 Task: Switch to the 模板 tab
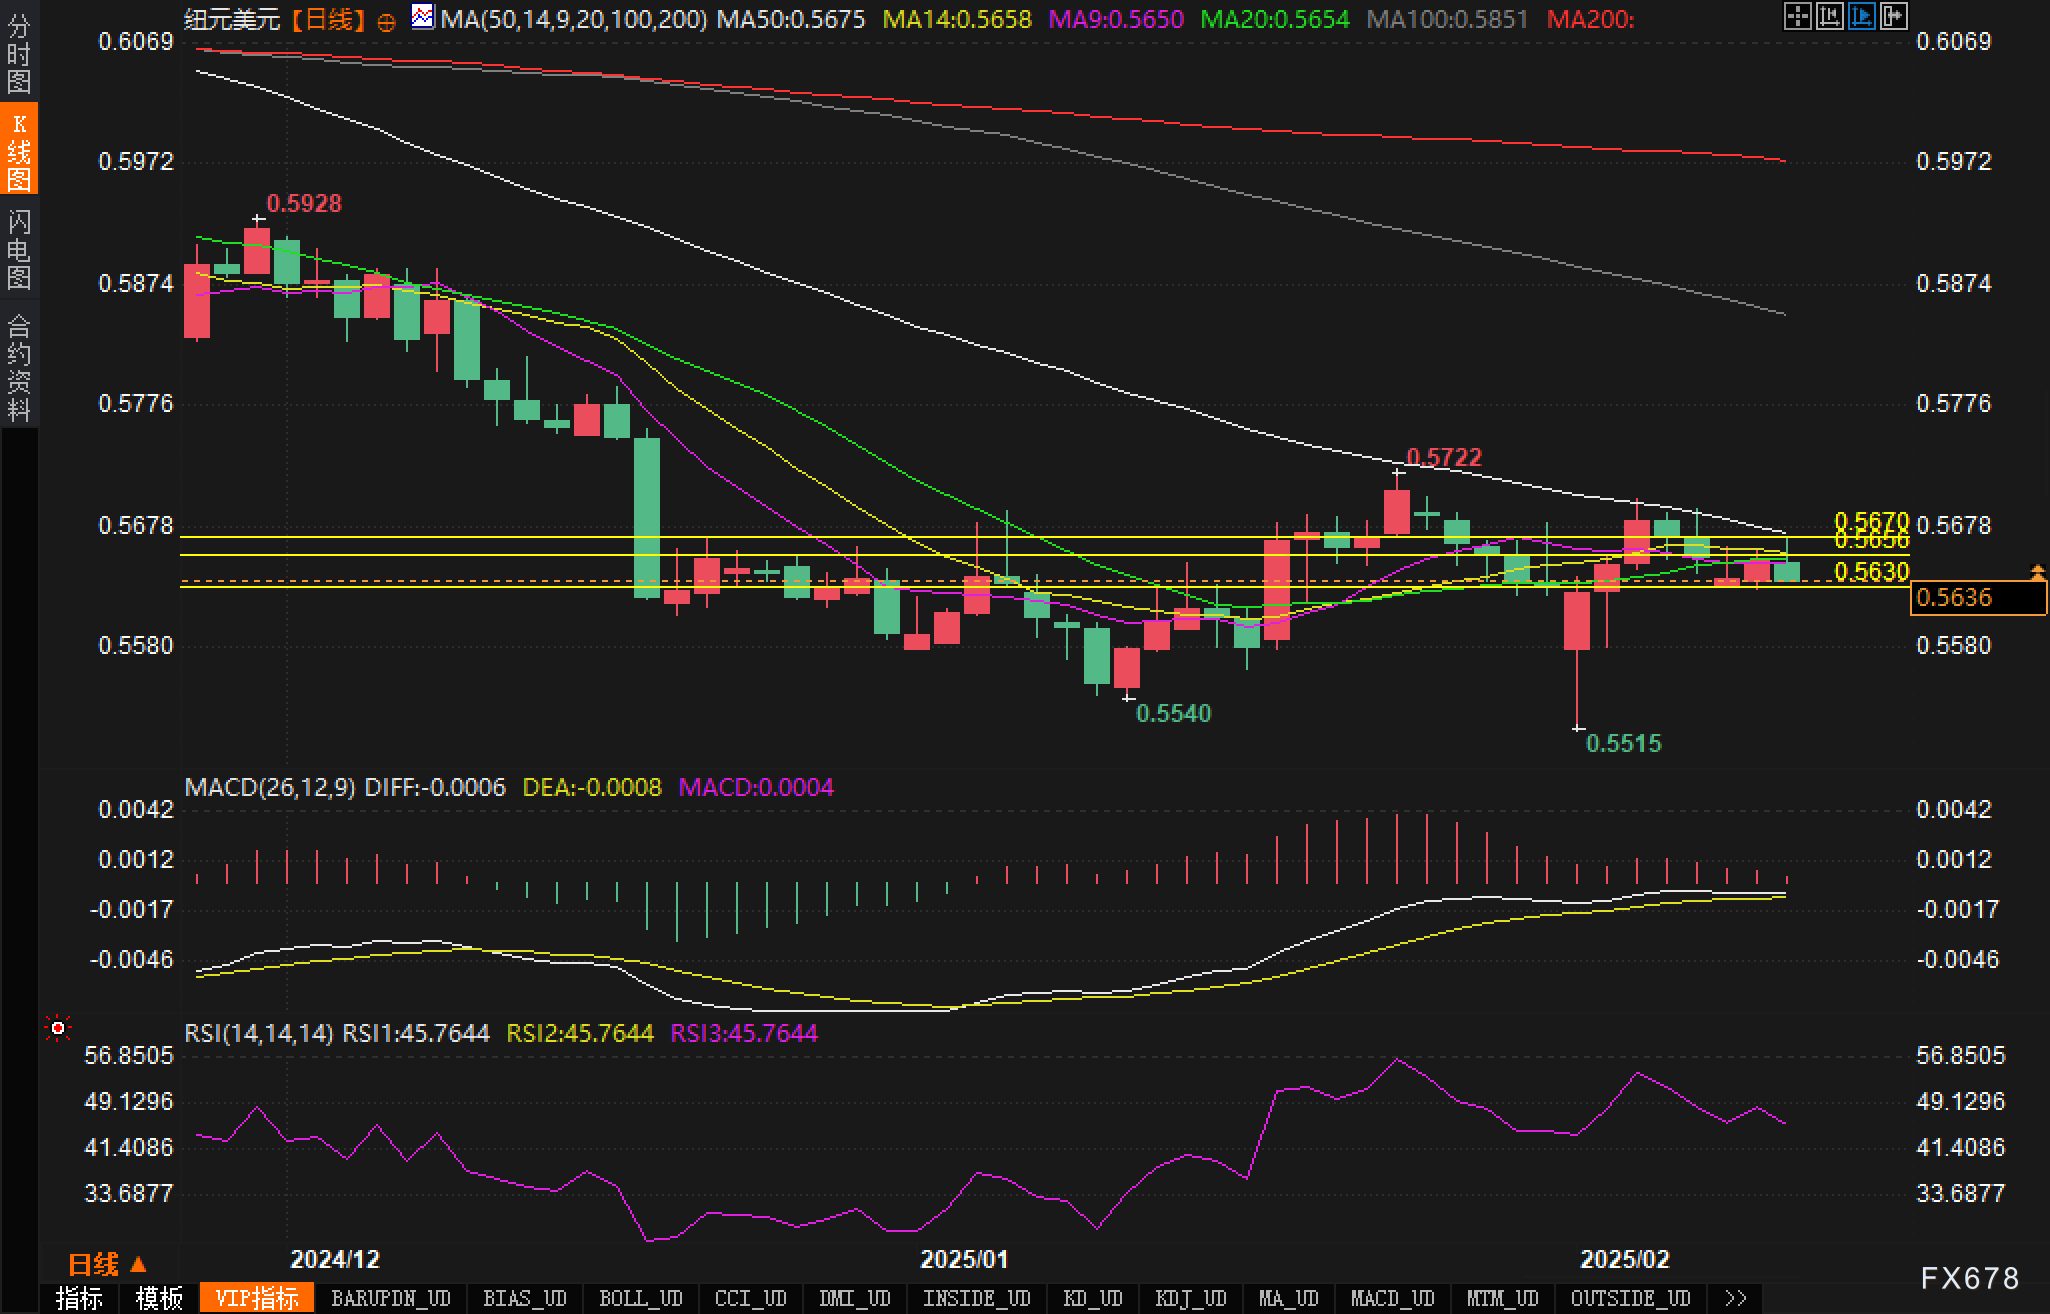click(x=159, y=1298)
